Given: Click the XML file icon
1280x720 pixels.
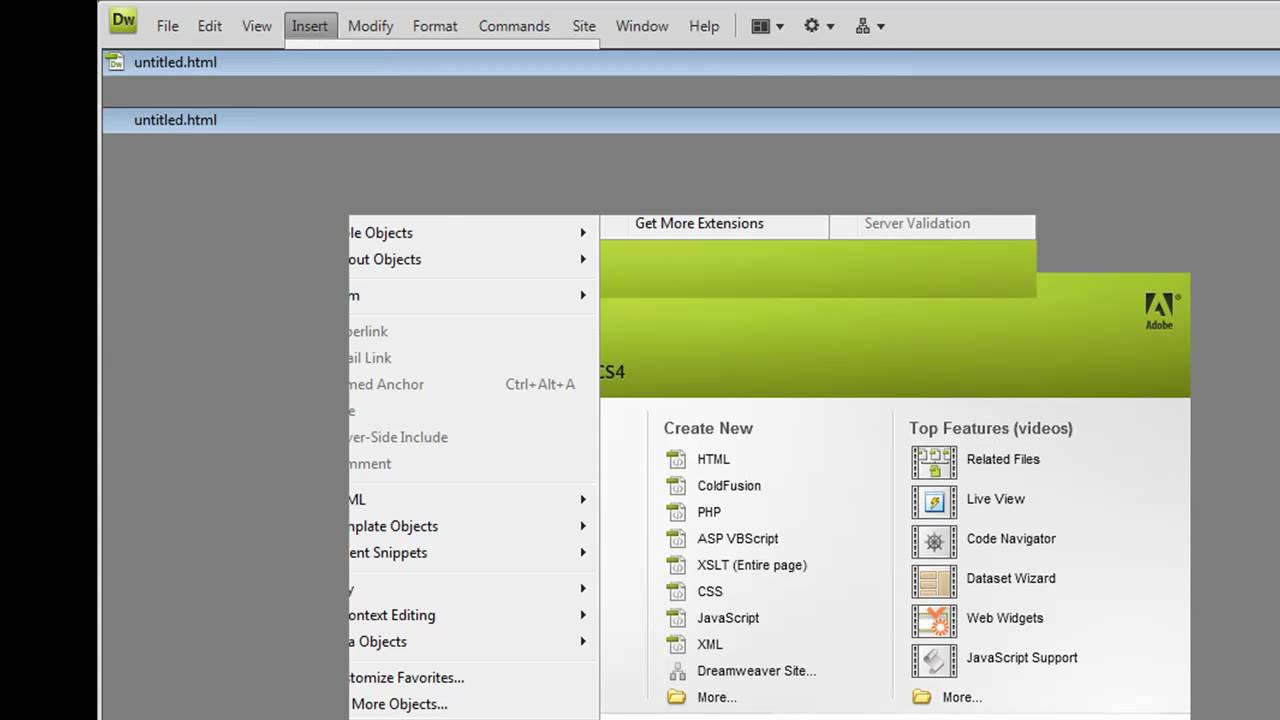Looking at the screenshot, I should (x=677, y=645).
